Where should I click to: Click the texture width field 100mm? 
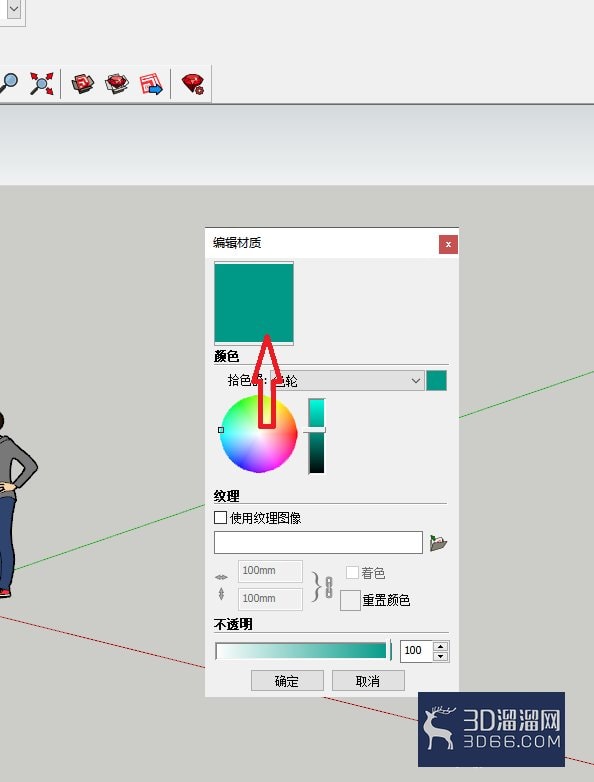(270, 571)
